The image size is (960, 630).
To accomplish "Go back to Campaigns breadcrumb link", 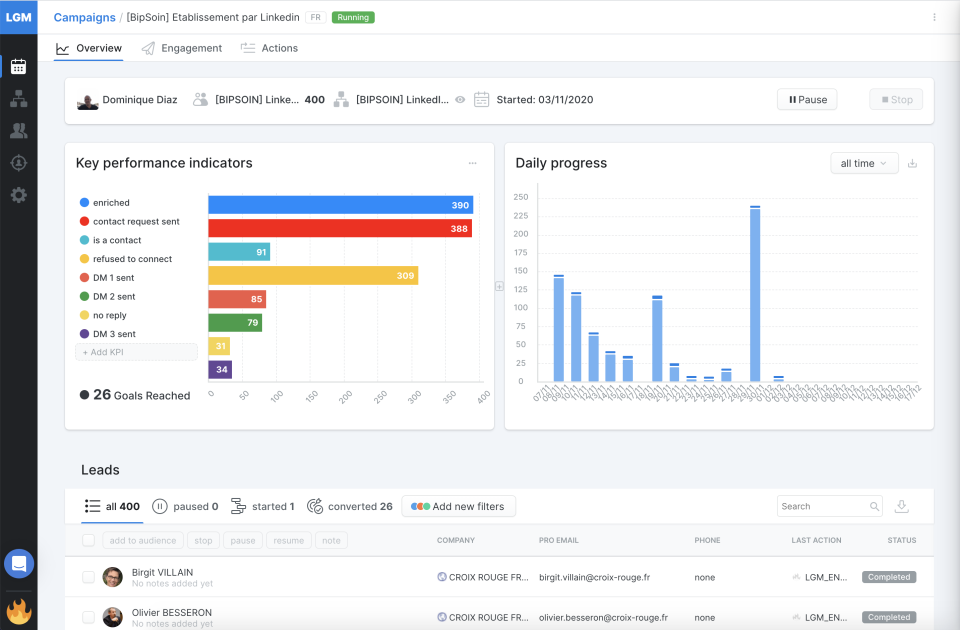I will (84, 17).
